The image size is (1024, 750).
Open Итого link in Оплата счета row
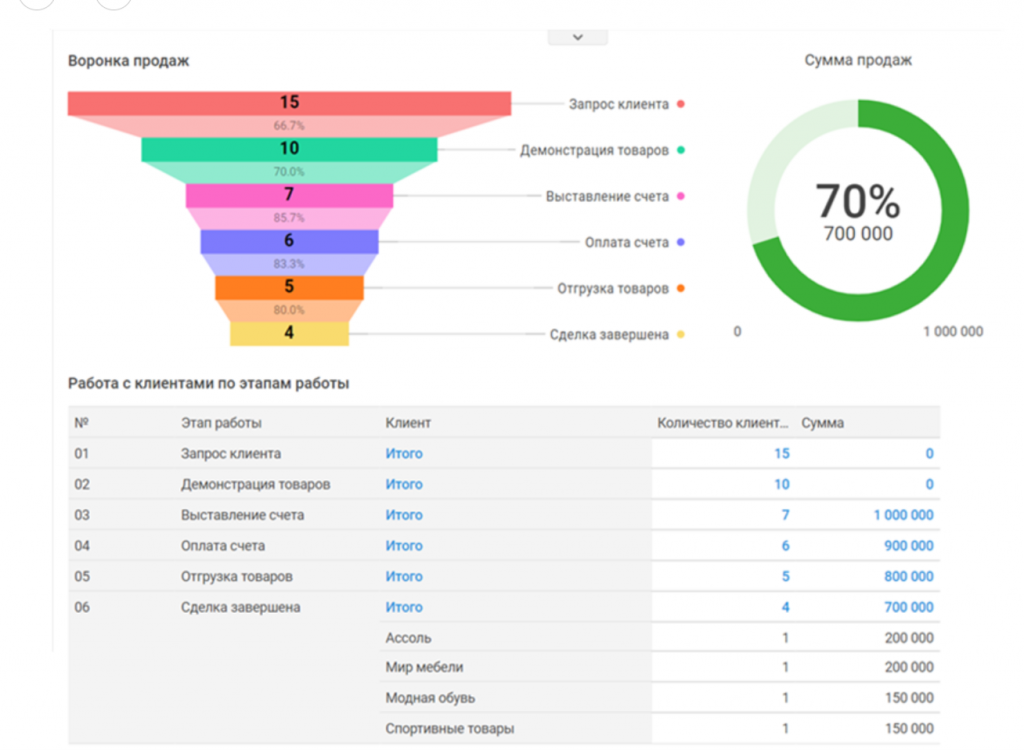click(x=404, y=546)
